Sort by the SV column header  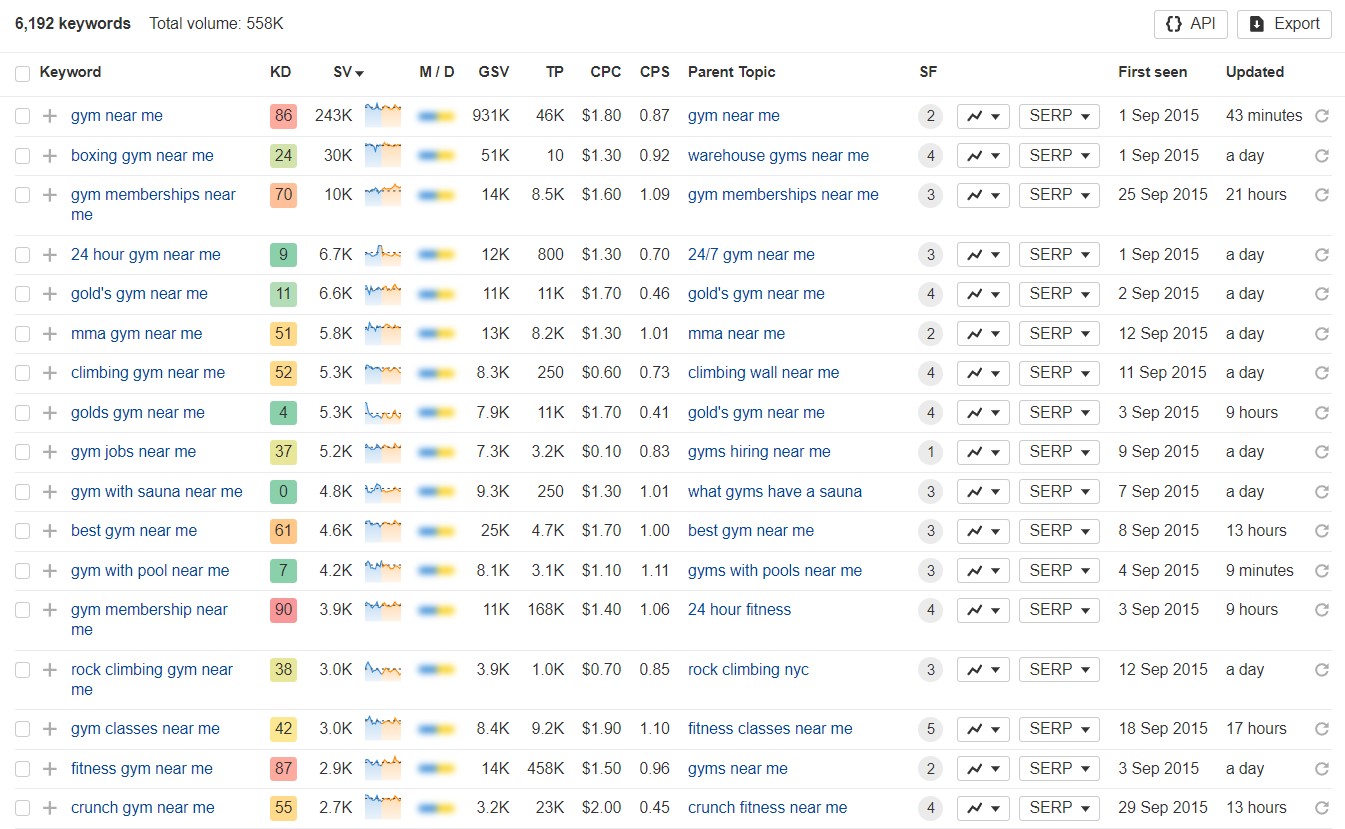(x=348, y=72)
